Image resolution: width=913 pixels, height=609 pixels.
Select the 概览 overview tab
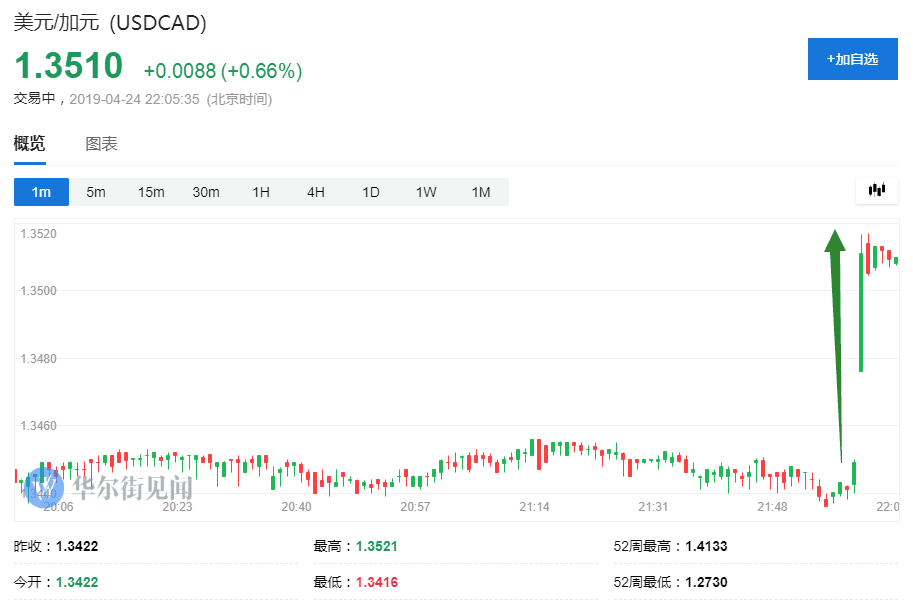[29, 144]
